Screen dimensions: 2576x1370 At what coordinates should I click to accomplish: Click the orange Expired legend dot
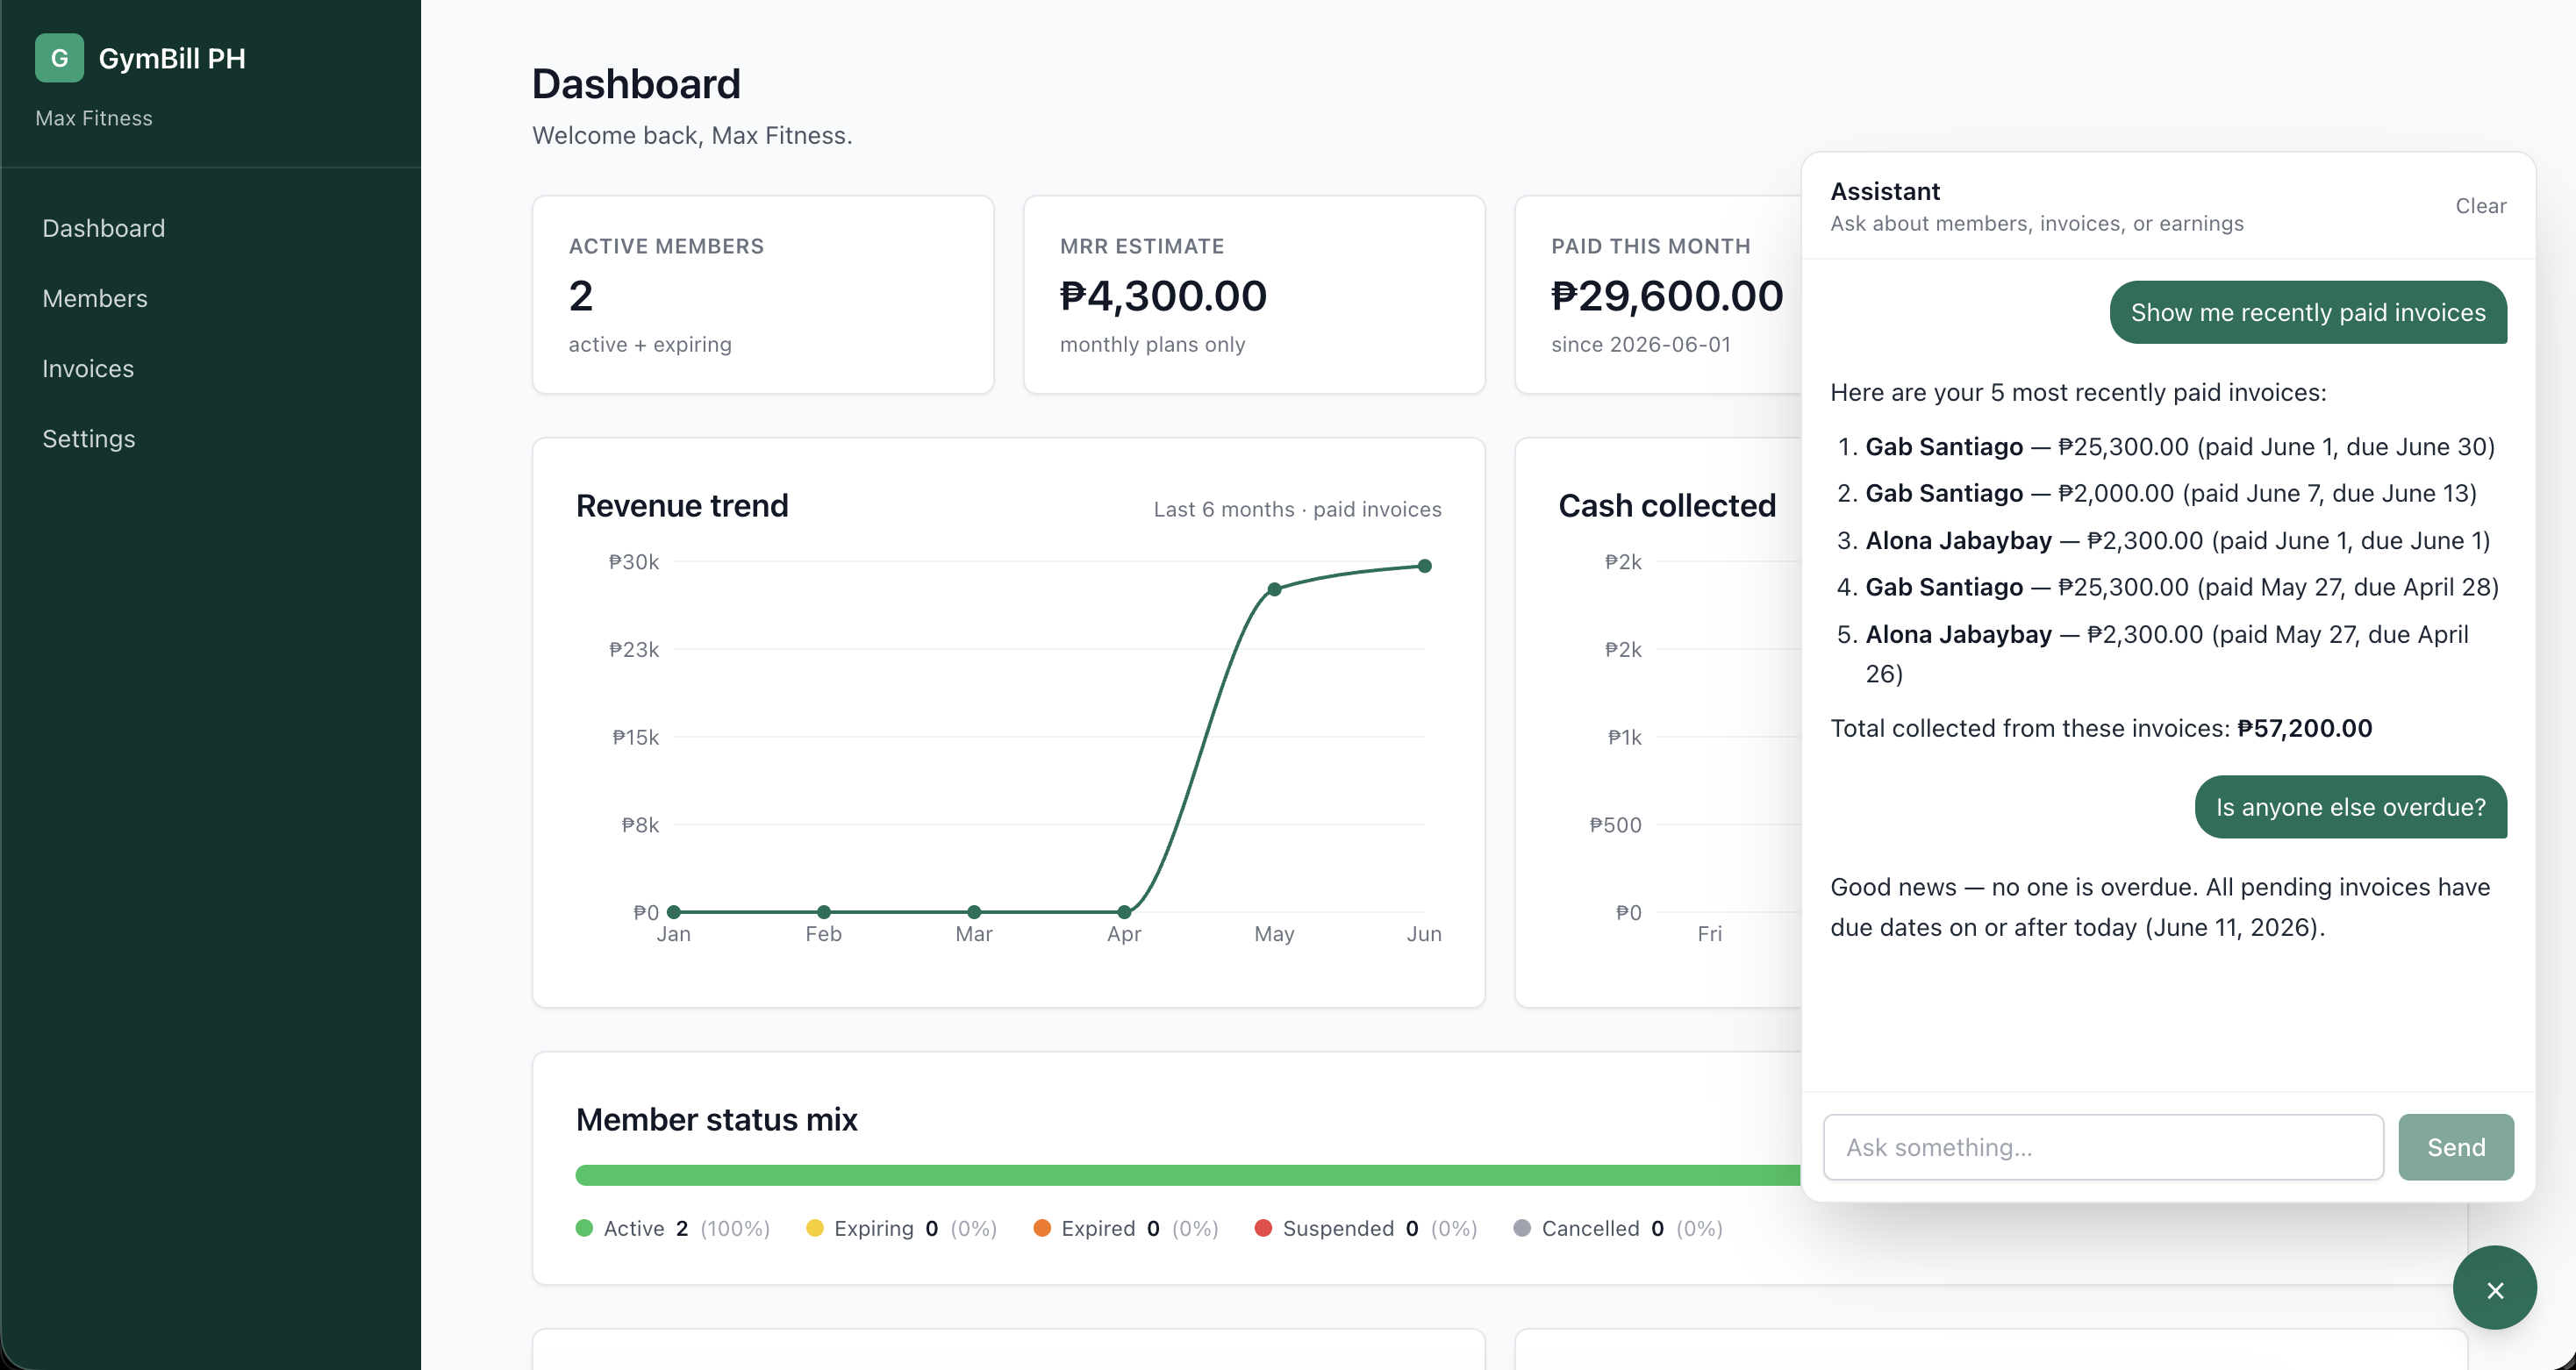point(1042,1228)
